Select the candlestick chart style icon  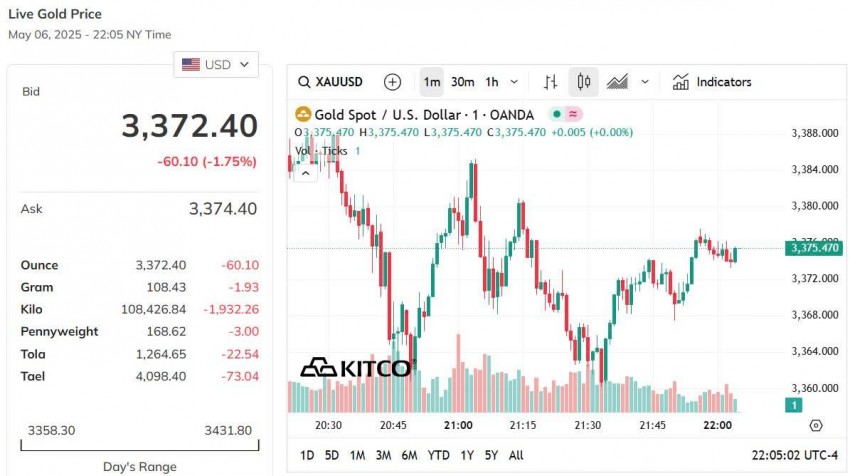[x=583, y=82]
